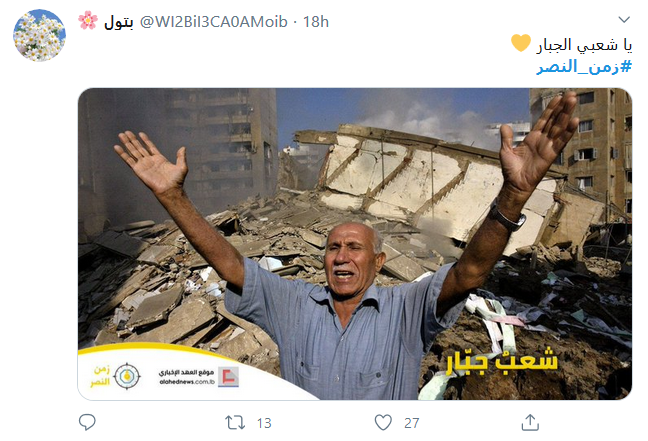
Task: View the 27 likes count
Action: (x=412, y=423)
